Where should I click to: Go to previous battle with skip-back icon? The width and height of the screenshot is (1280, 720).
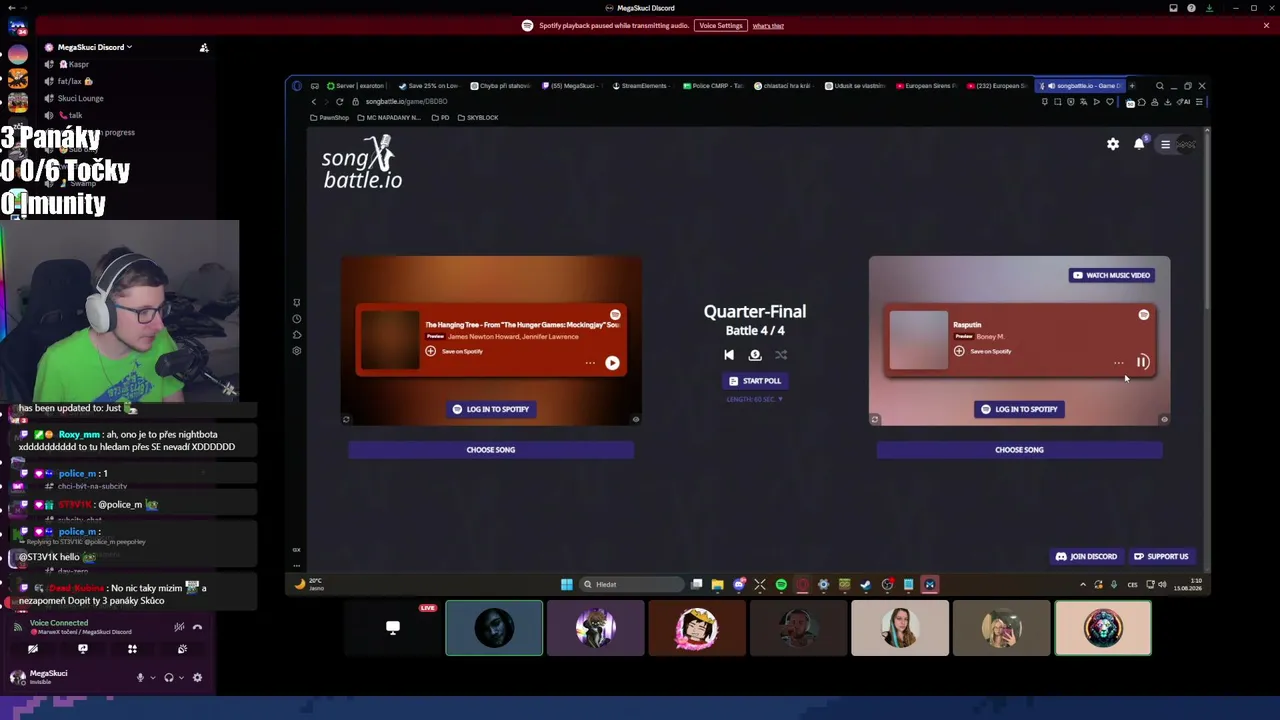729,355
